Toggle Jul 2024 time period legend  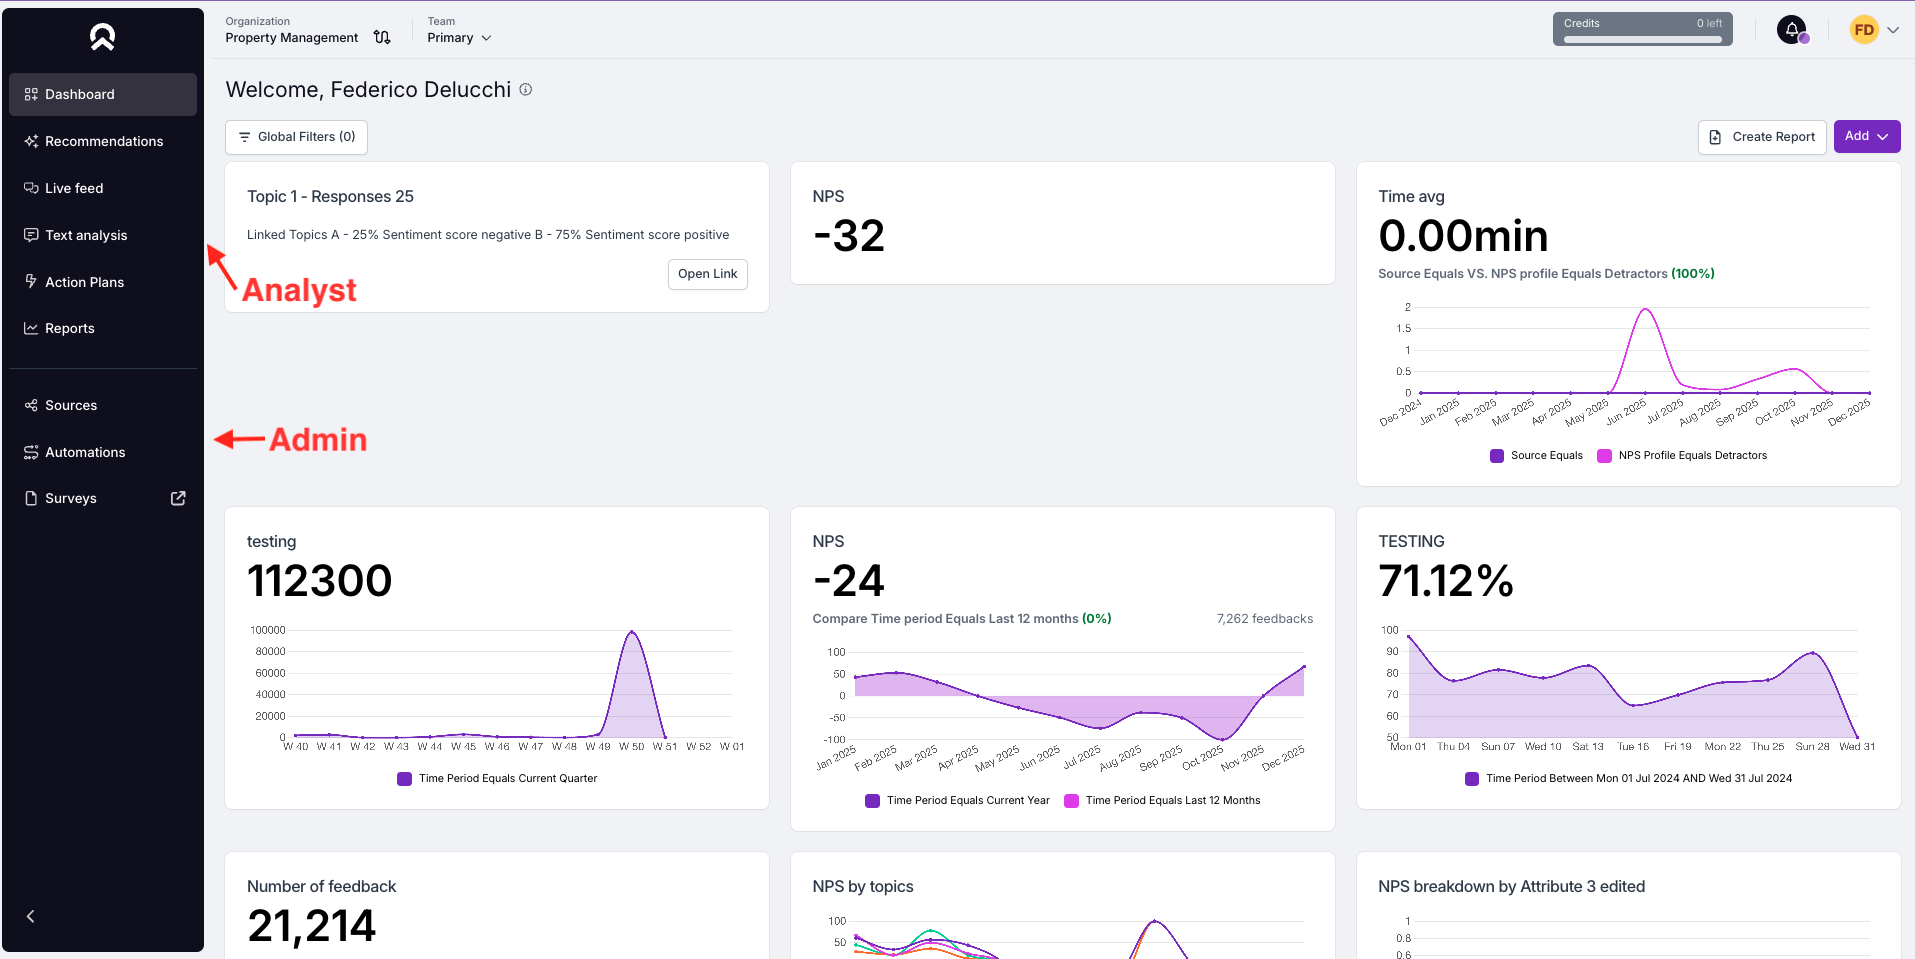point(1628,779)
